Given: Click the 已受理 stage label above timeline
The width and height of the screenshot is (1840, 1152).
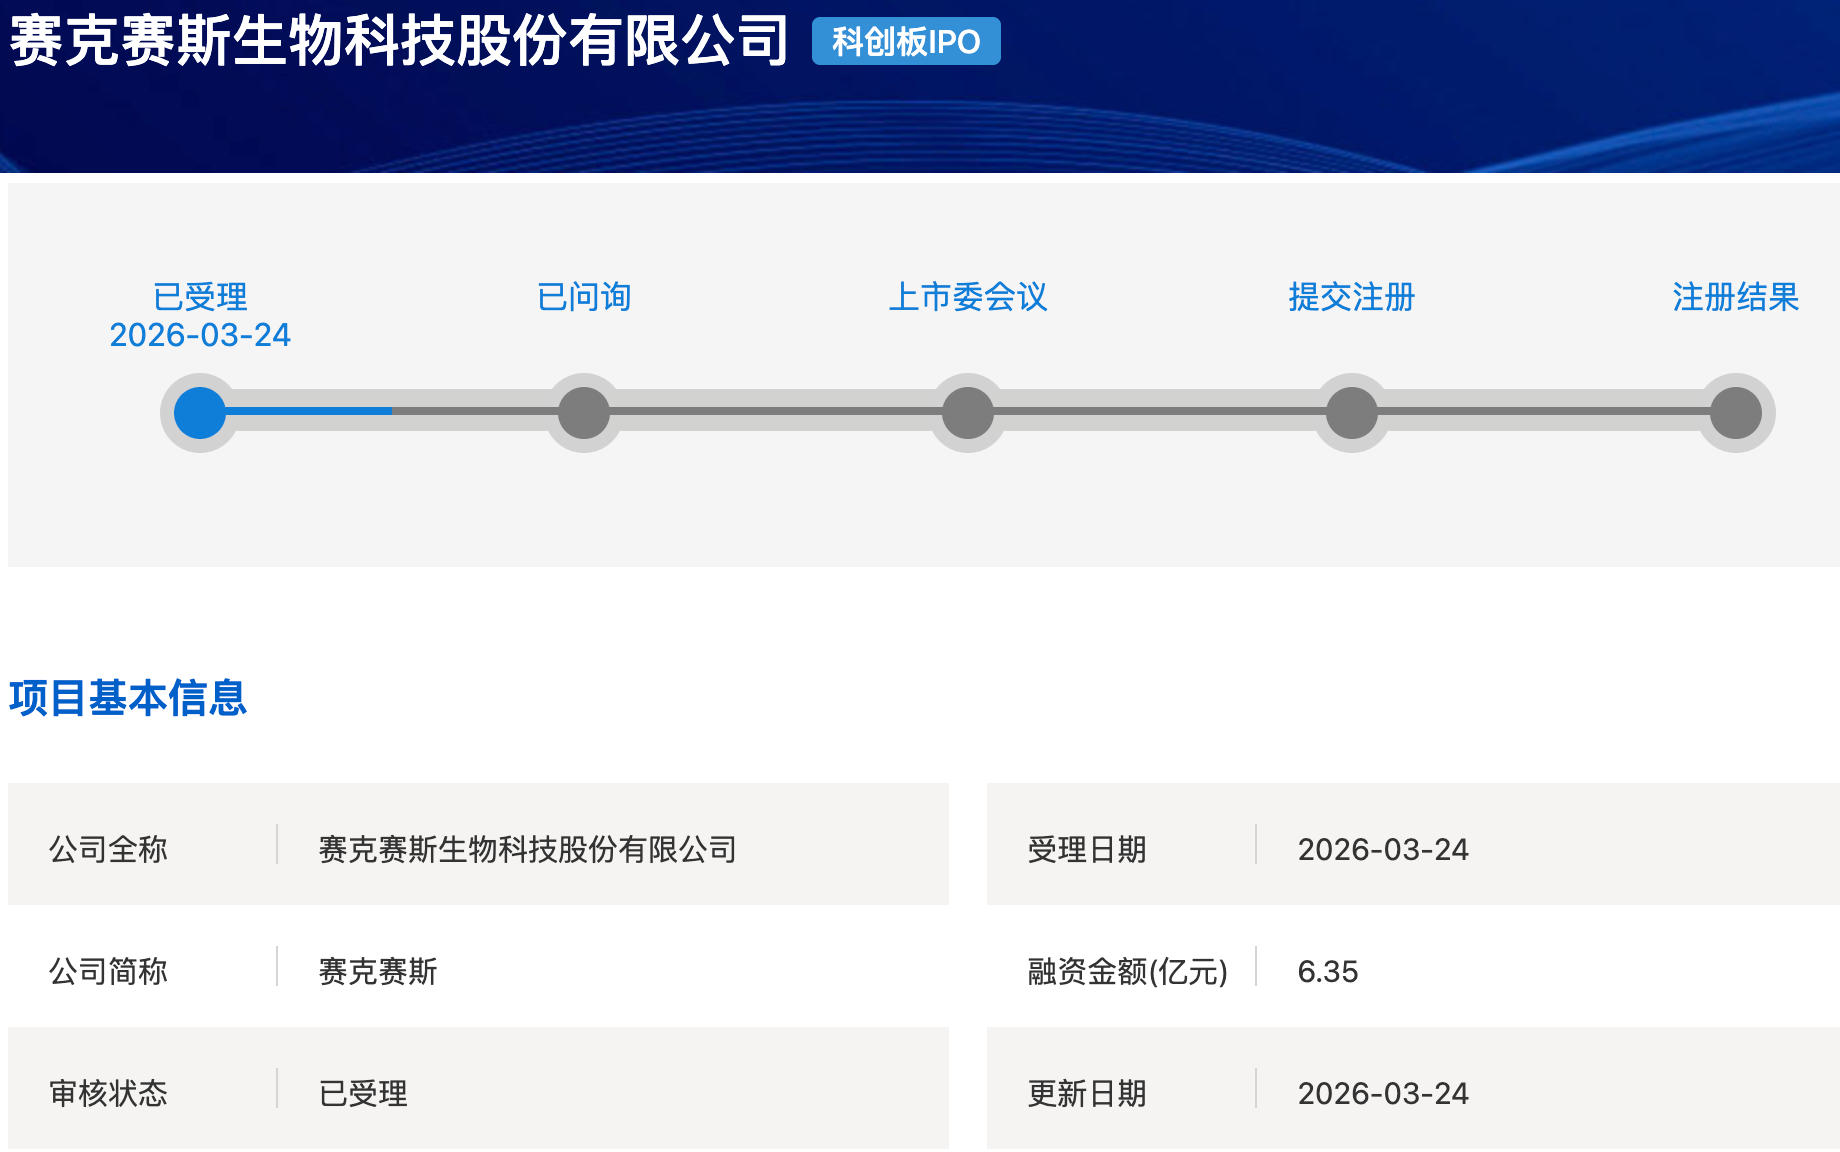Looking at the screenshot, I should [200, 297].
